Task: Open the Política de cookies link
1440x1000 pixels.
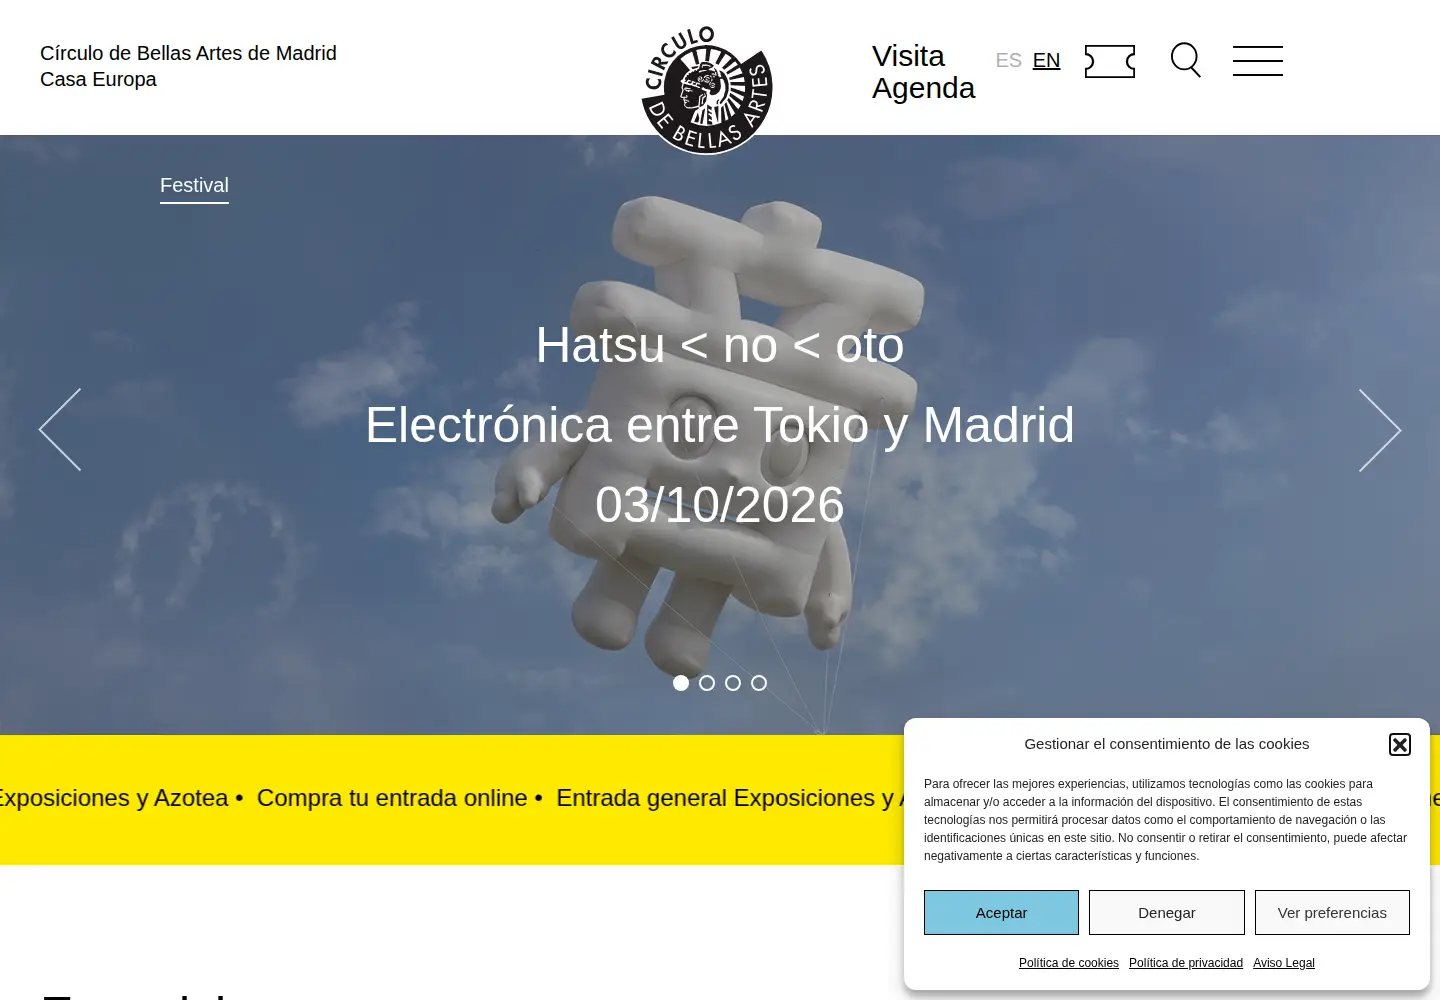Action: point(1069,963)
